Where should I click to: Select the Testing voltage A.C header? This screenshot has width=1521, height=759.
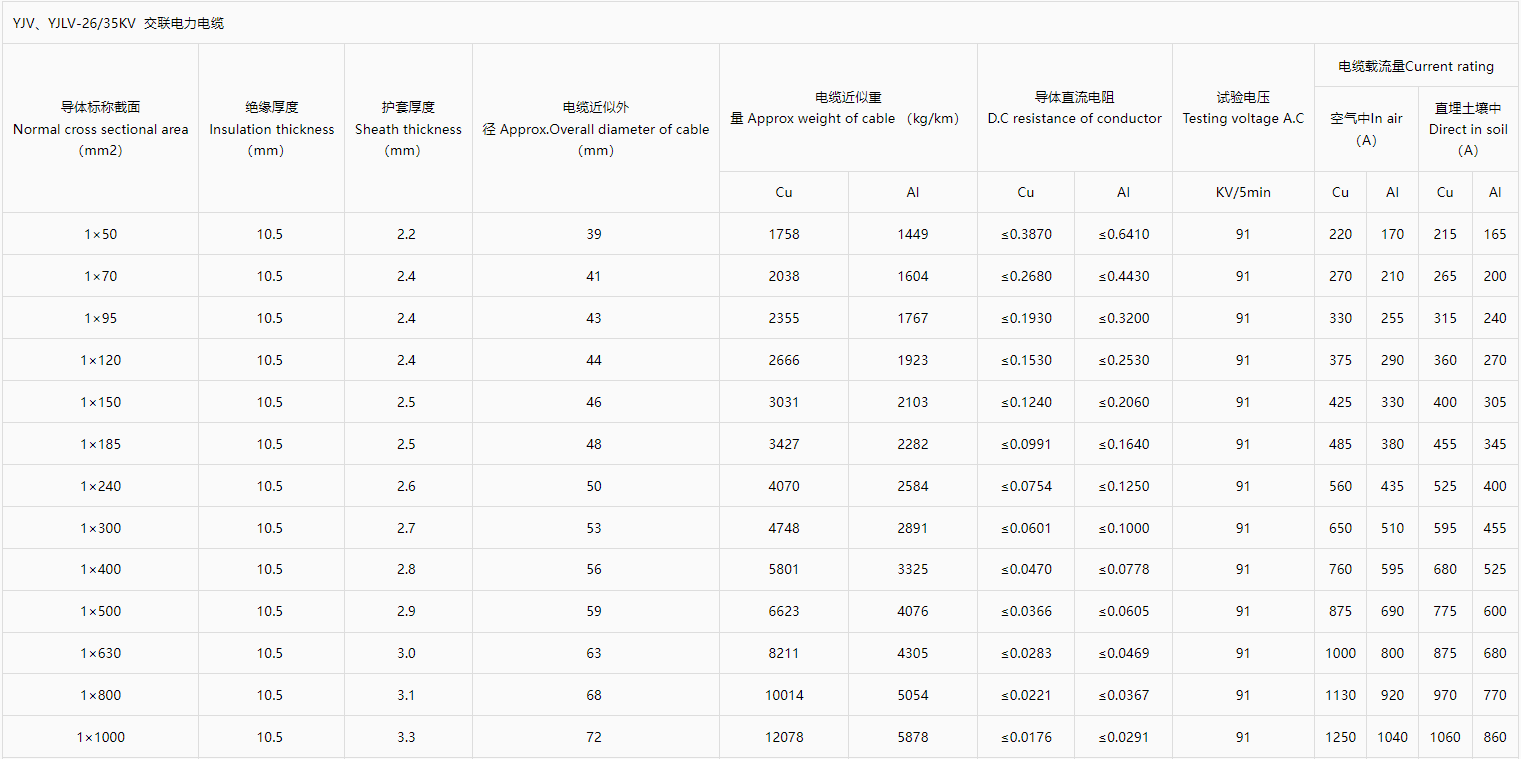coord(1243,108)
